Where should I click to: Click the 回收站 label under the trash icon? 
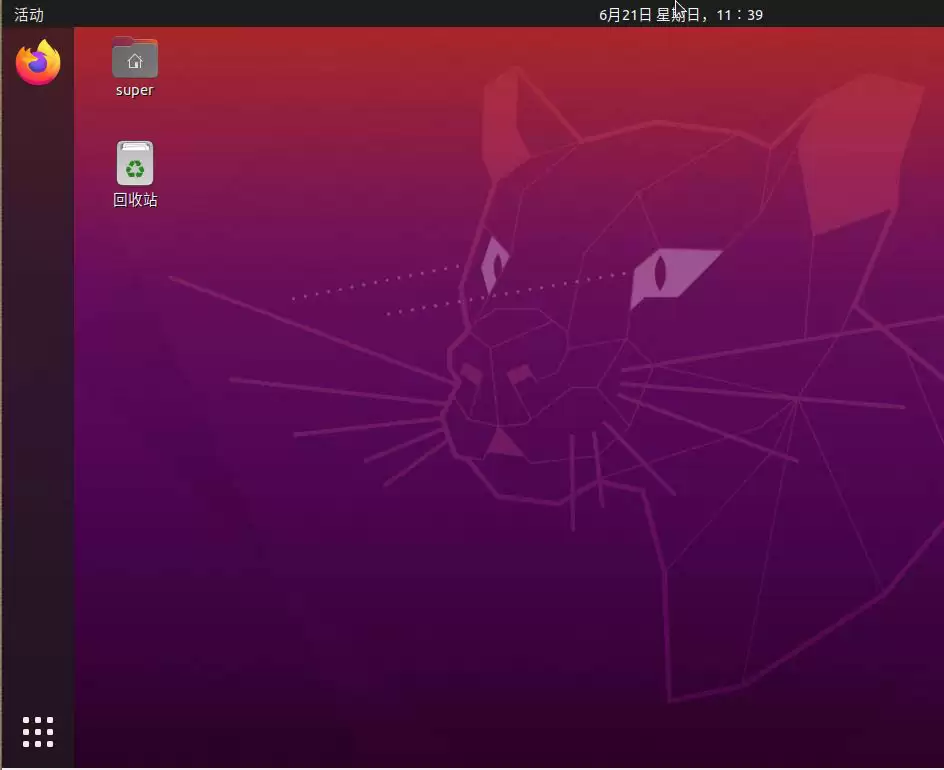(134, 199)
